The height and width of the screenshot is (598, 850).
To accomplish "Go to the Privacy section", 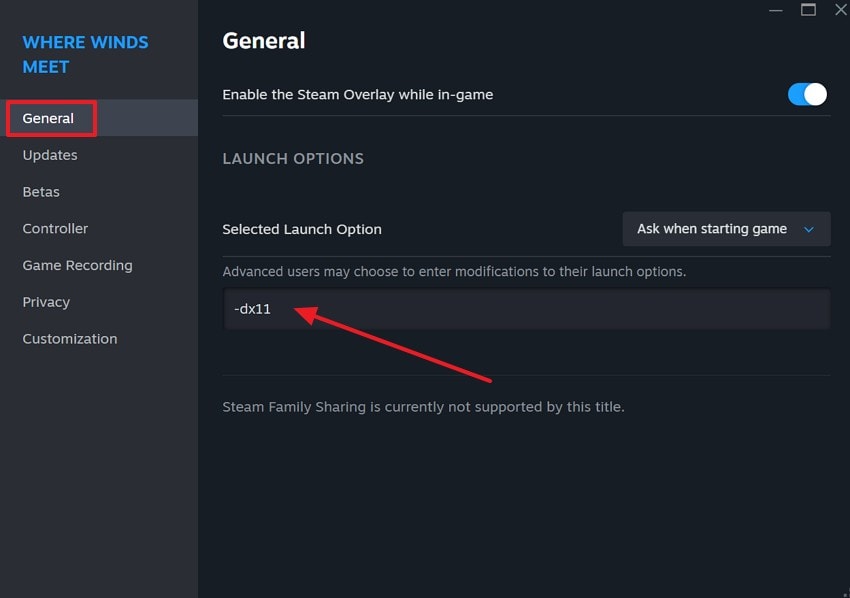I will click(46, 301).
